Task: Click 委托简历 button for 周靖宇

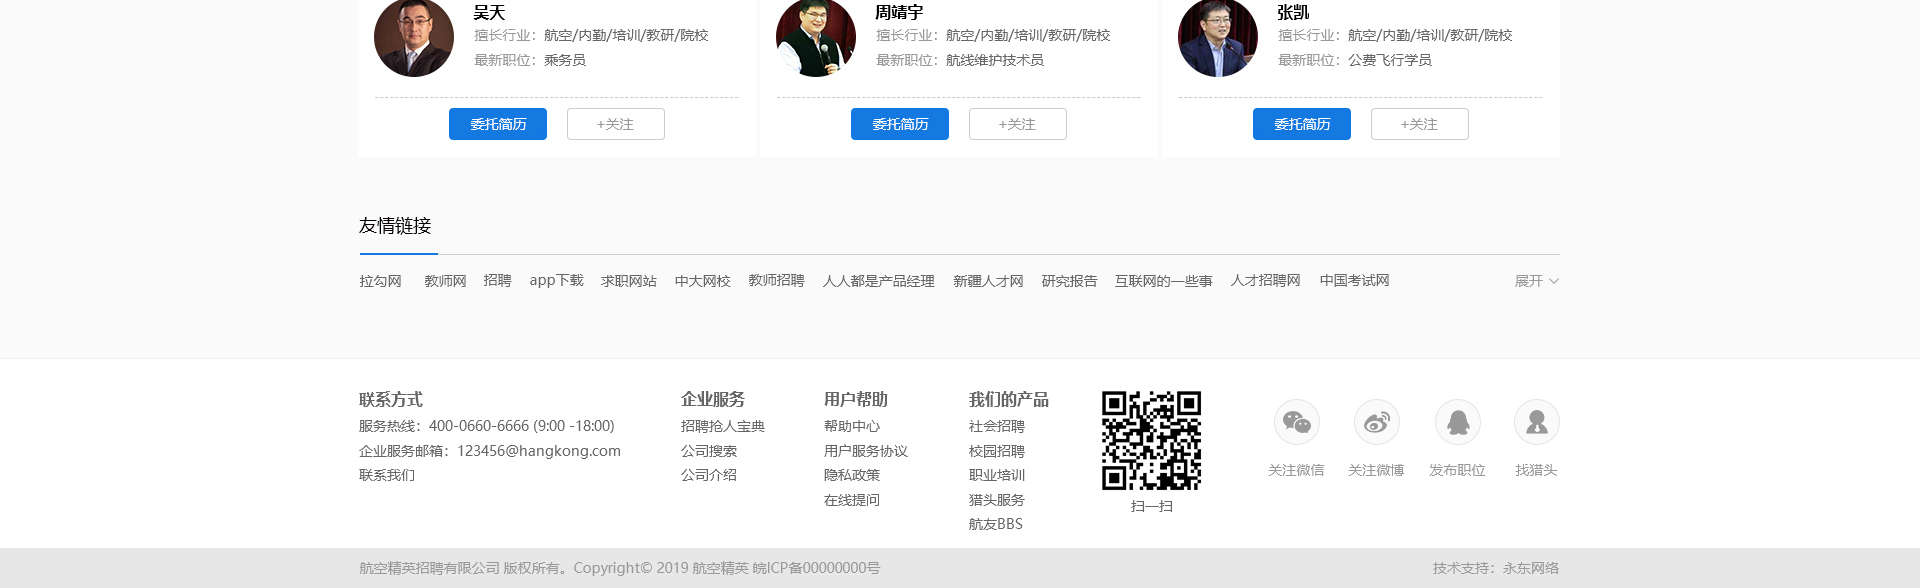Action: pos(900,124)
